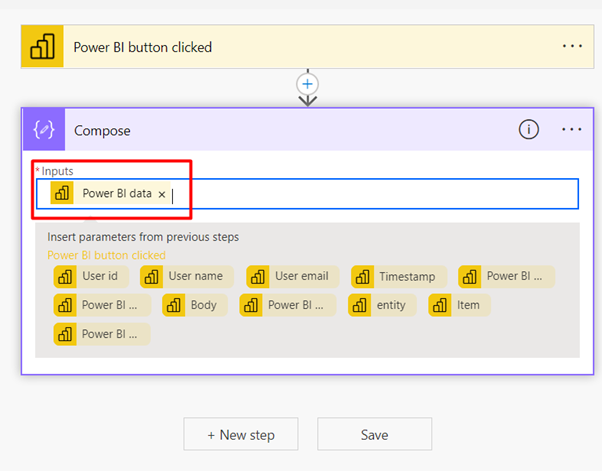
Task: Insert the last-row Power BI token
Action: pyautogui.click(x=102, y=334)
